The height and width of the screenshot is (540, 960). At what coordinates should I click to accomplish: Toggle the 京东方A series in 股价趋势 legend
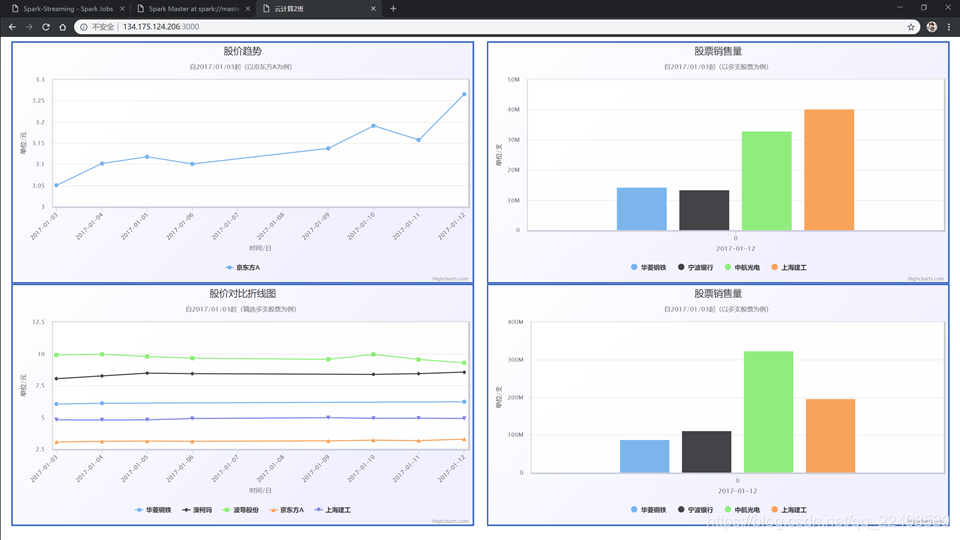(x=243, y=268)
